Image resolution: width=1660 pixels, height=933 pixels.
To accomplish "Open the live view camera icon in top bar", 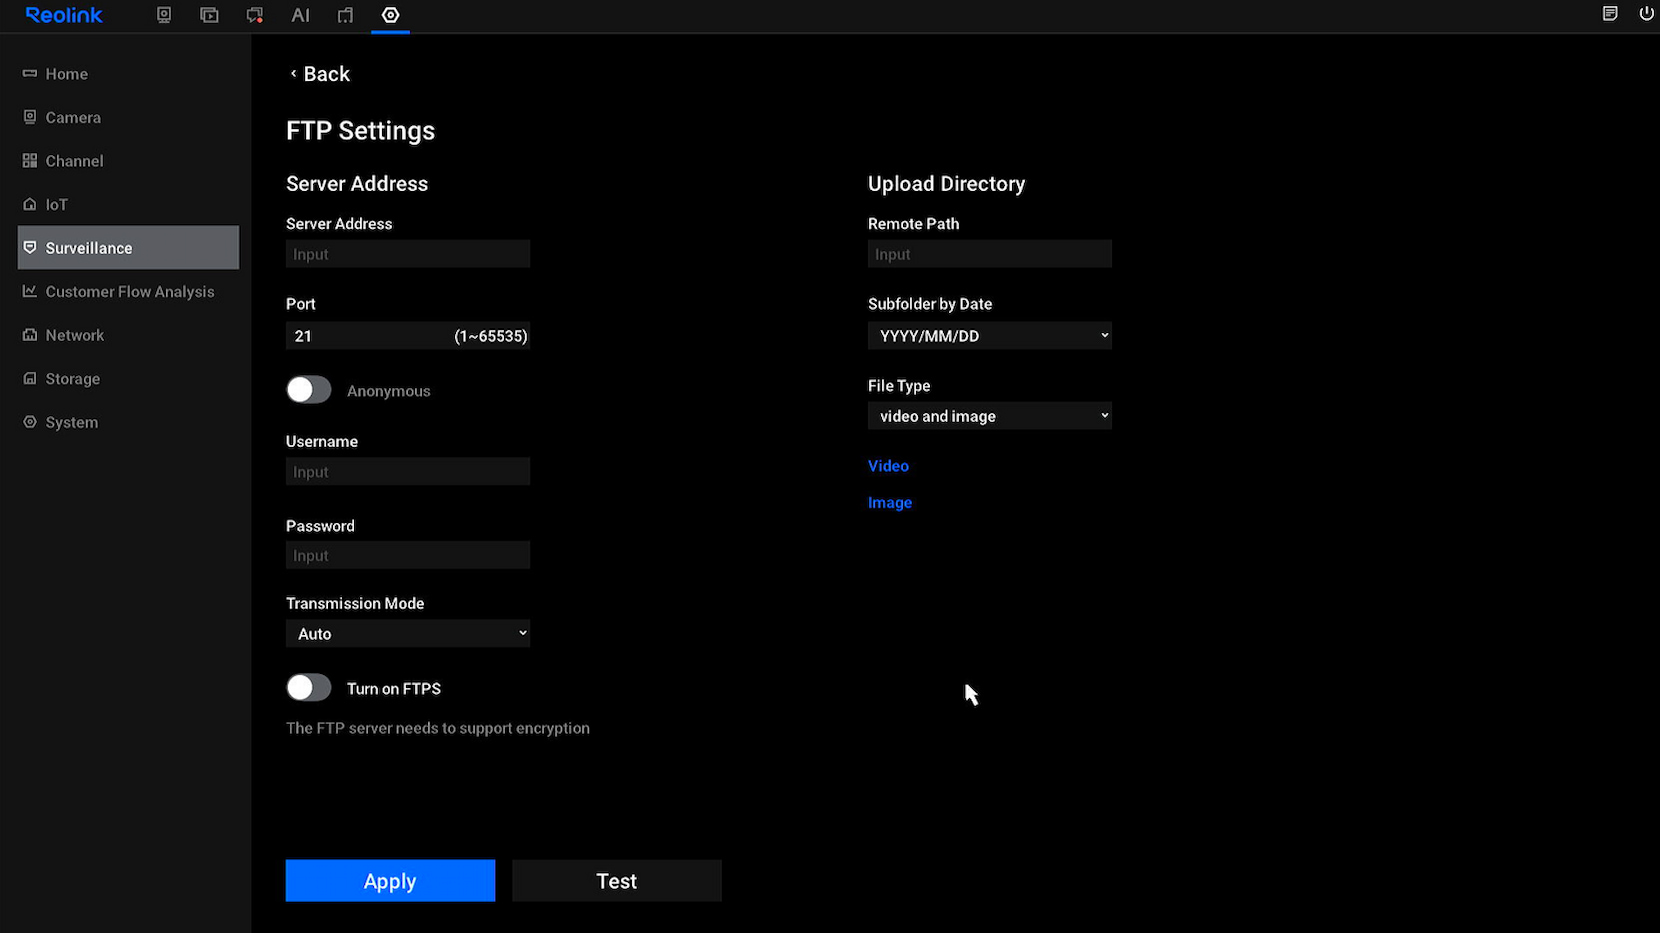I will (164, 15).
